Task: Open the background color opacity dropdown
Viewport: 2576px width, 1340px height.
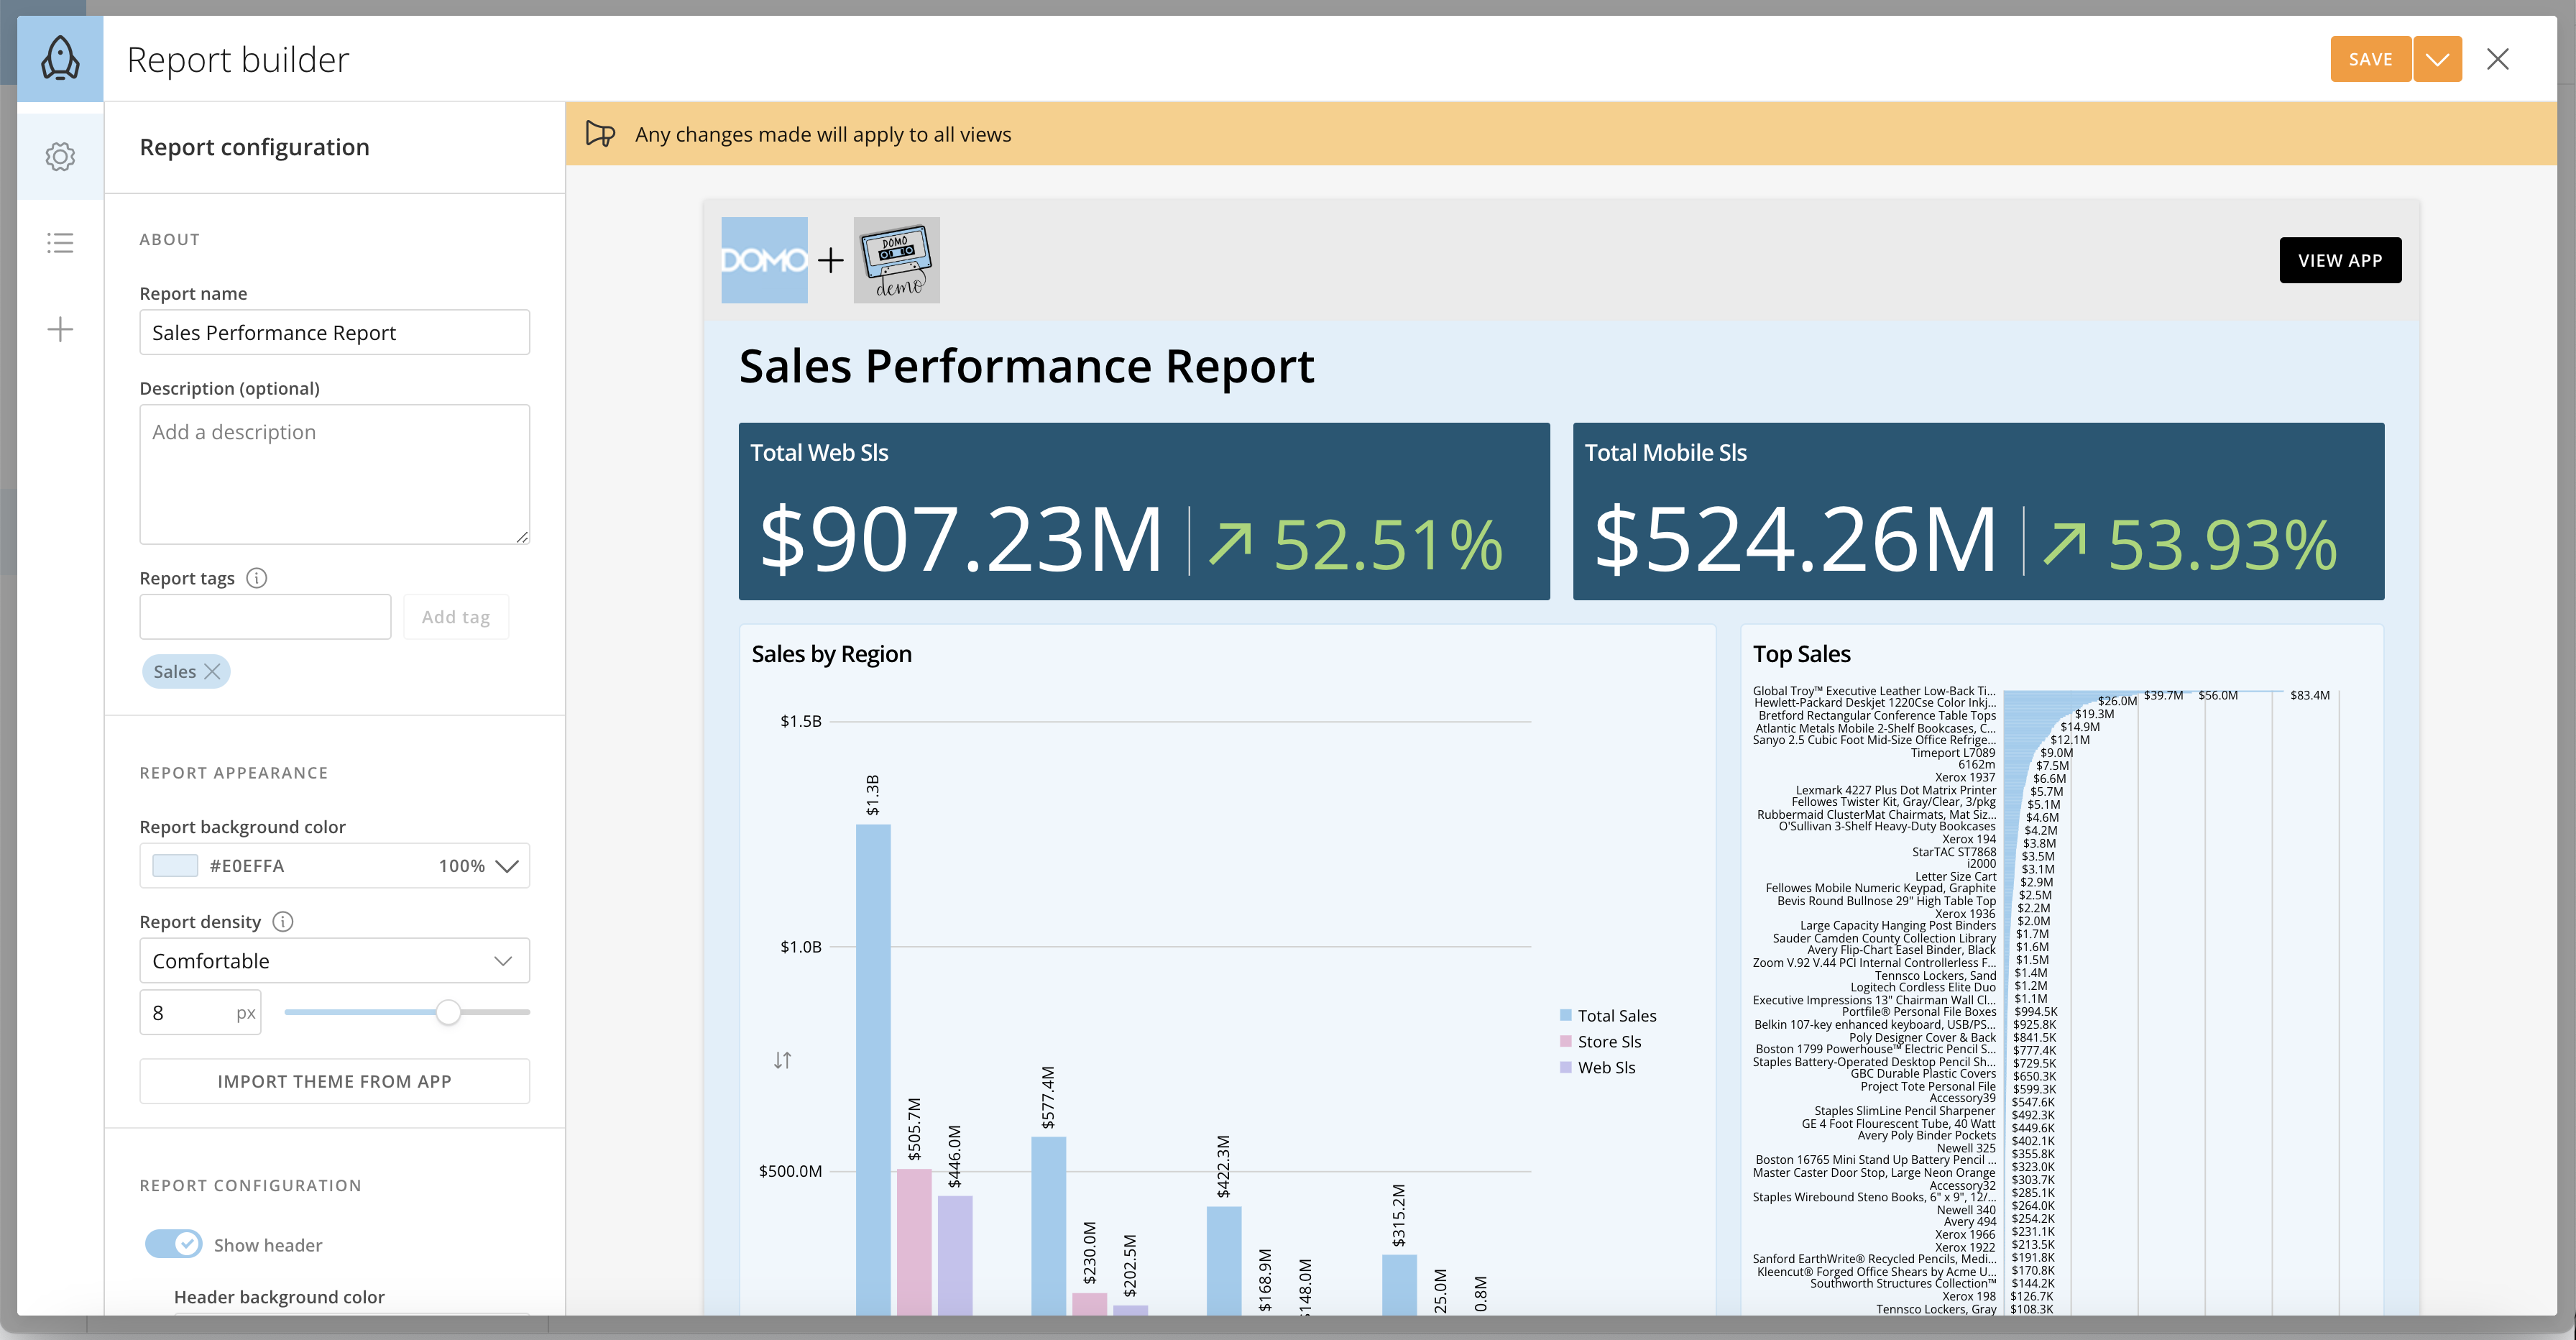Action: tap(506, 866)
